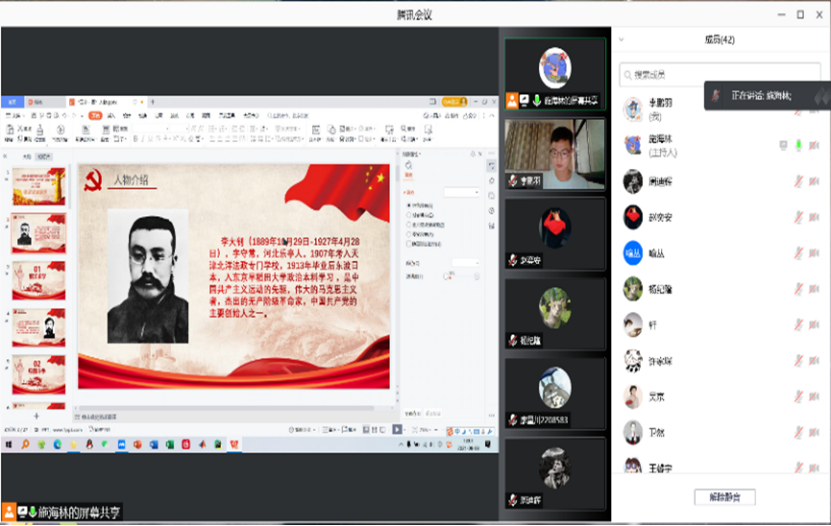Open the fill dropdown in the properties pane
The height and width of the screenshot is (526, 831).
pos(461,191)
